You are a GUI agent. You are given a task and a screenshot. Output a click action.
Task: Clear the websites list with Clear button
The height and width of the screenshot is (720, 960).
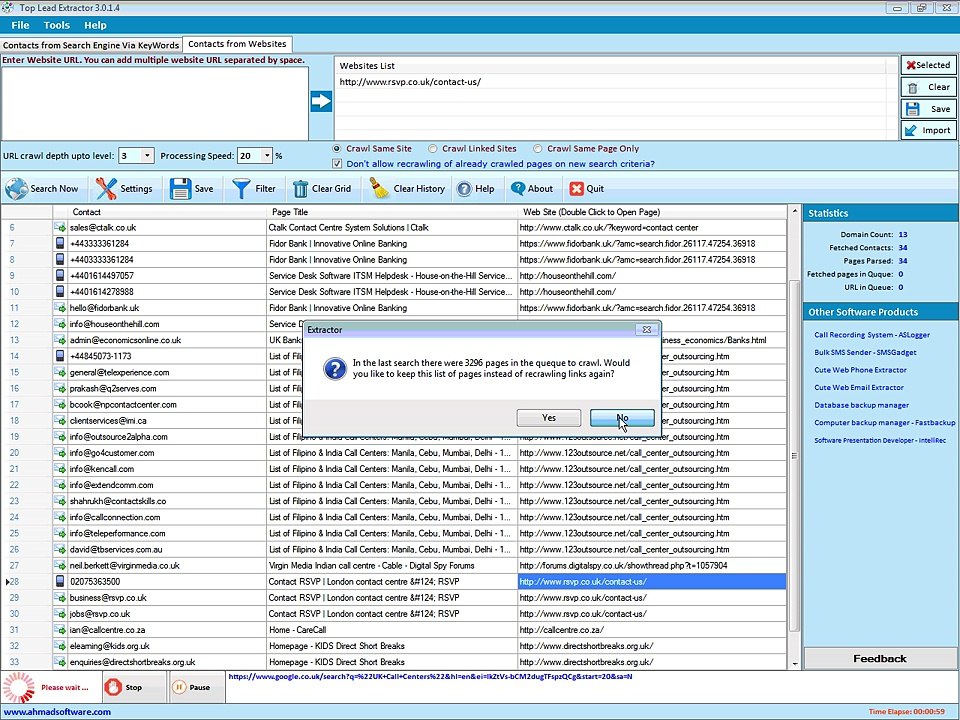(x=928, y=87)
